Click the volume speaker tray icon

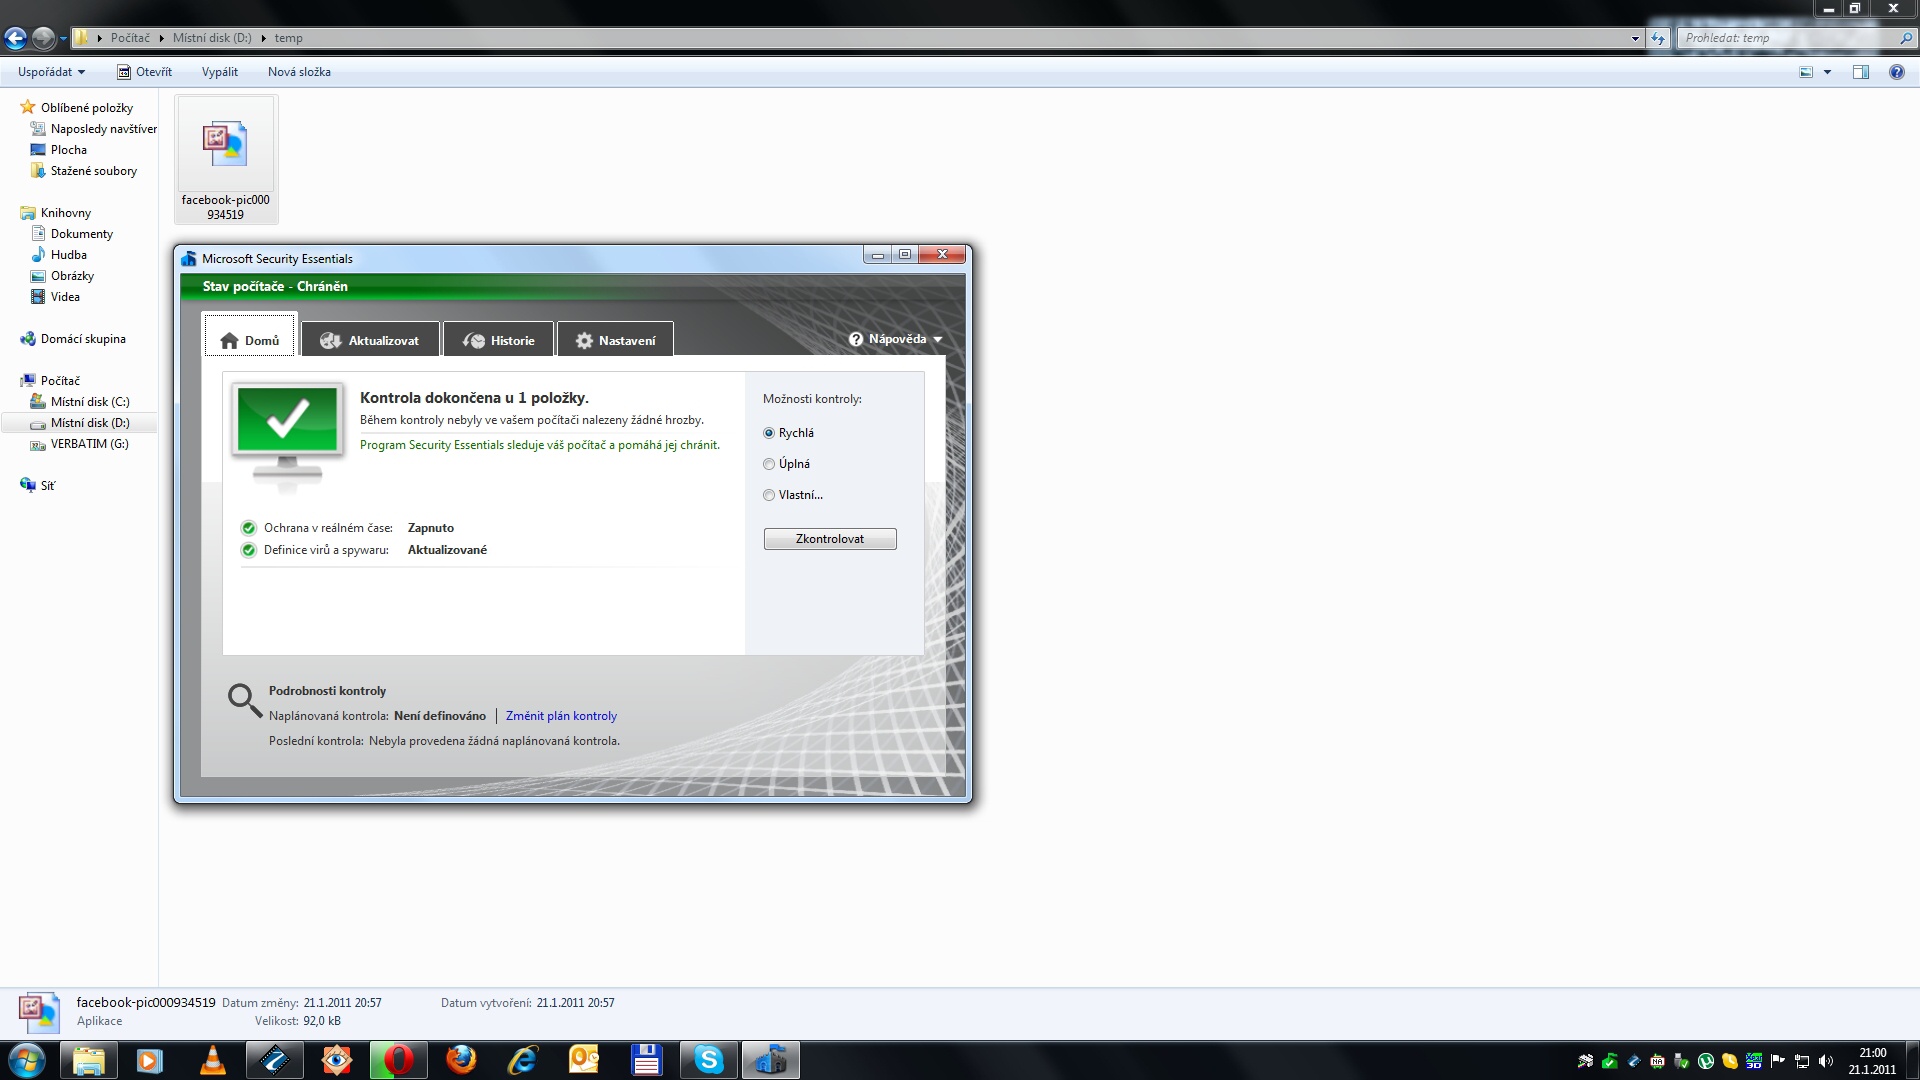(1826, 1061)
